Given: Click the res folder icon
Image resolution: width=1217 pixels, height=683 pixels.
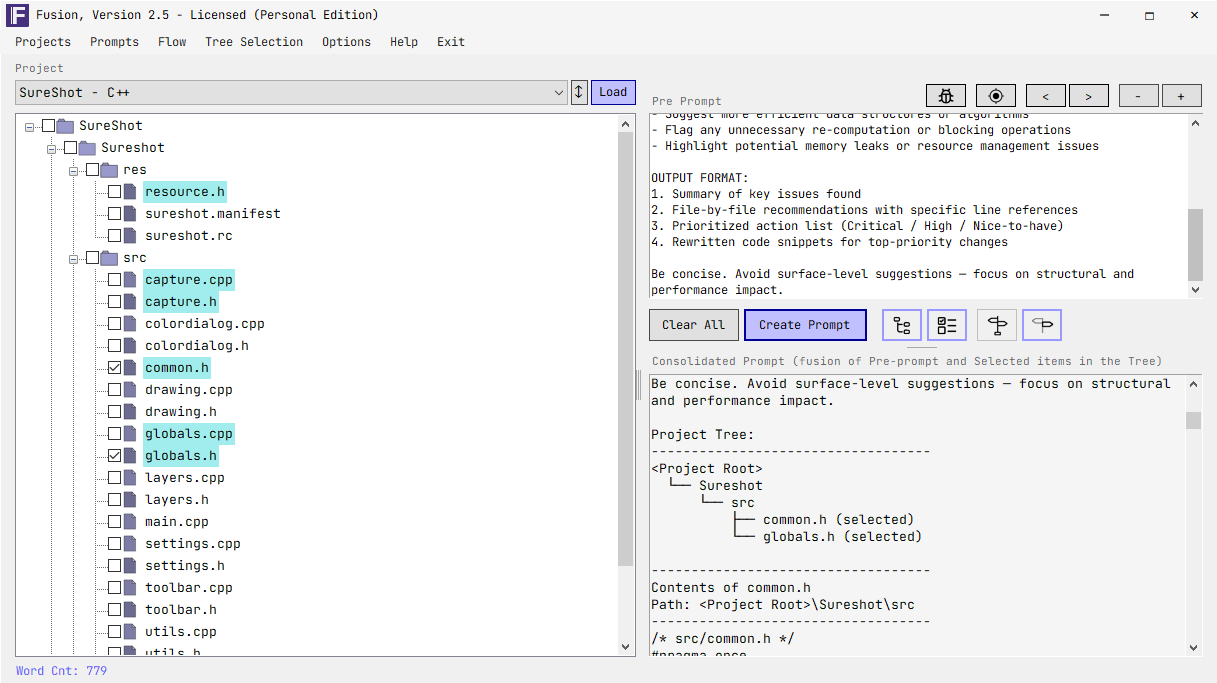Looking at the screenshot, I should tap(110, 170).
